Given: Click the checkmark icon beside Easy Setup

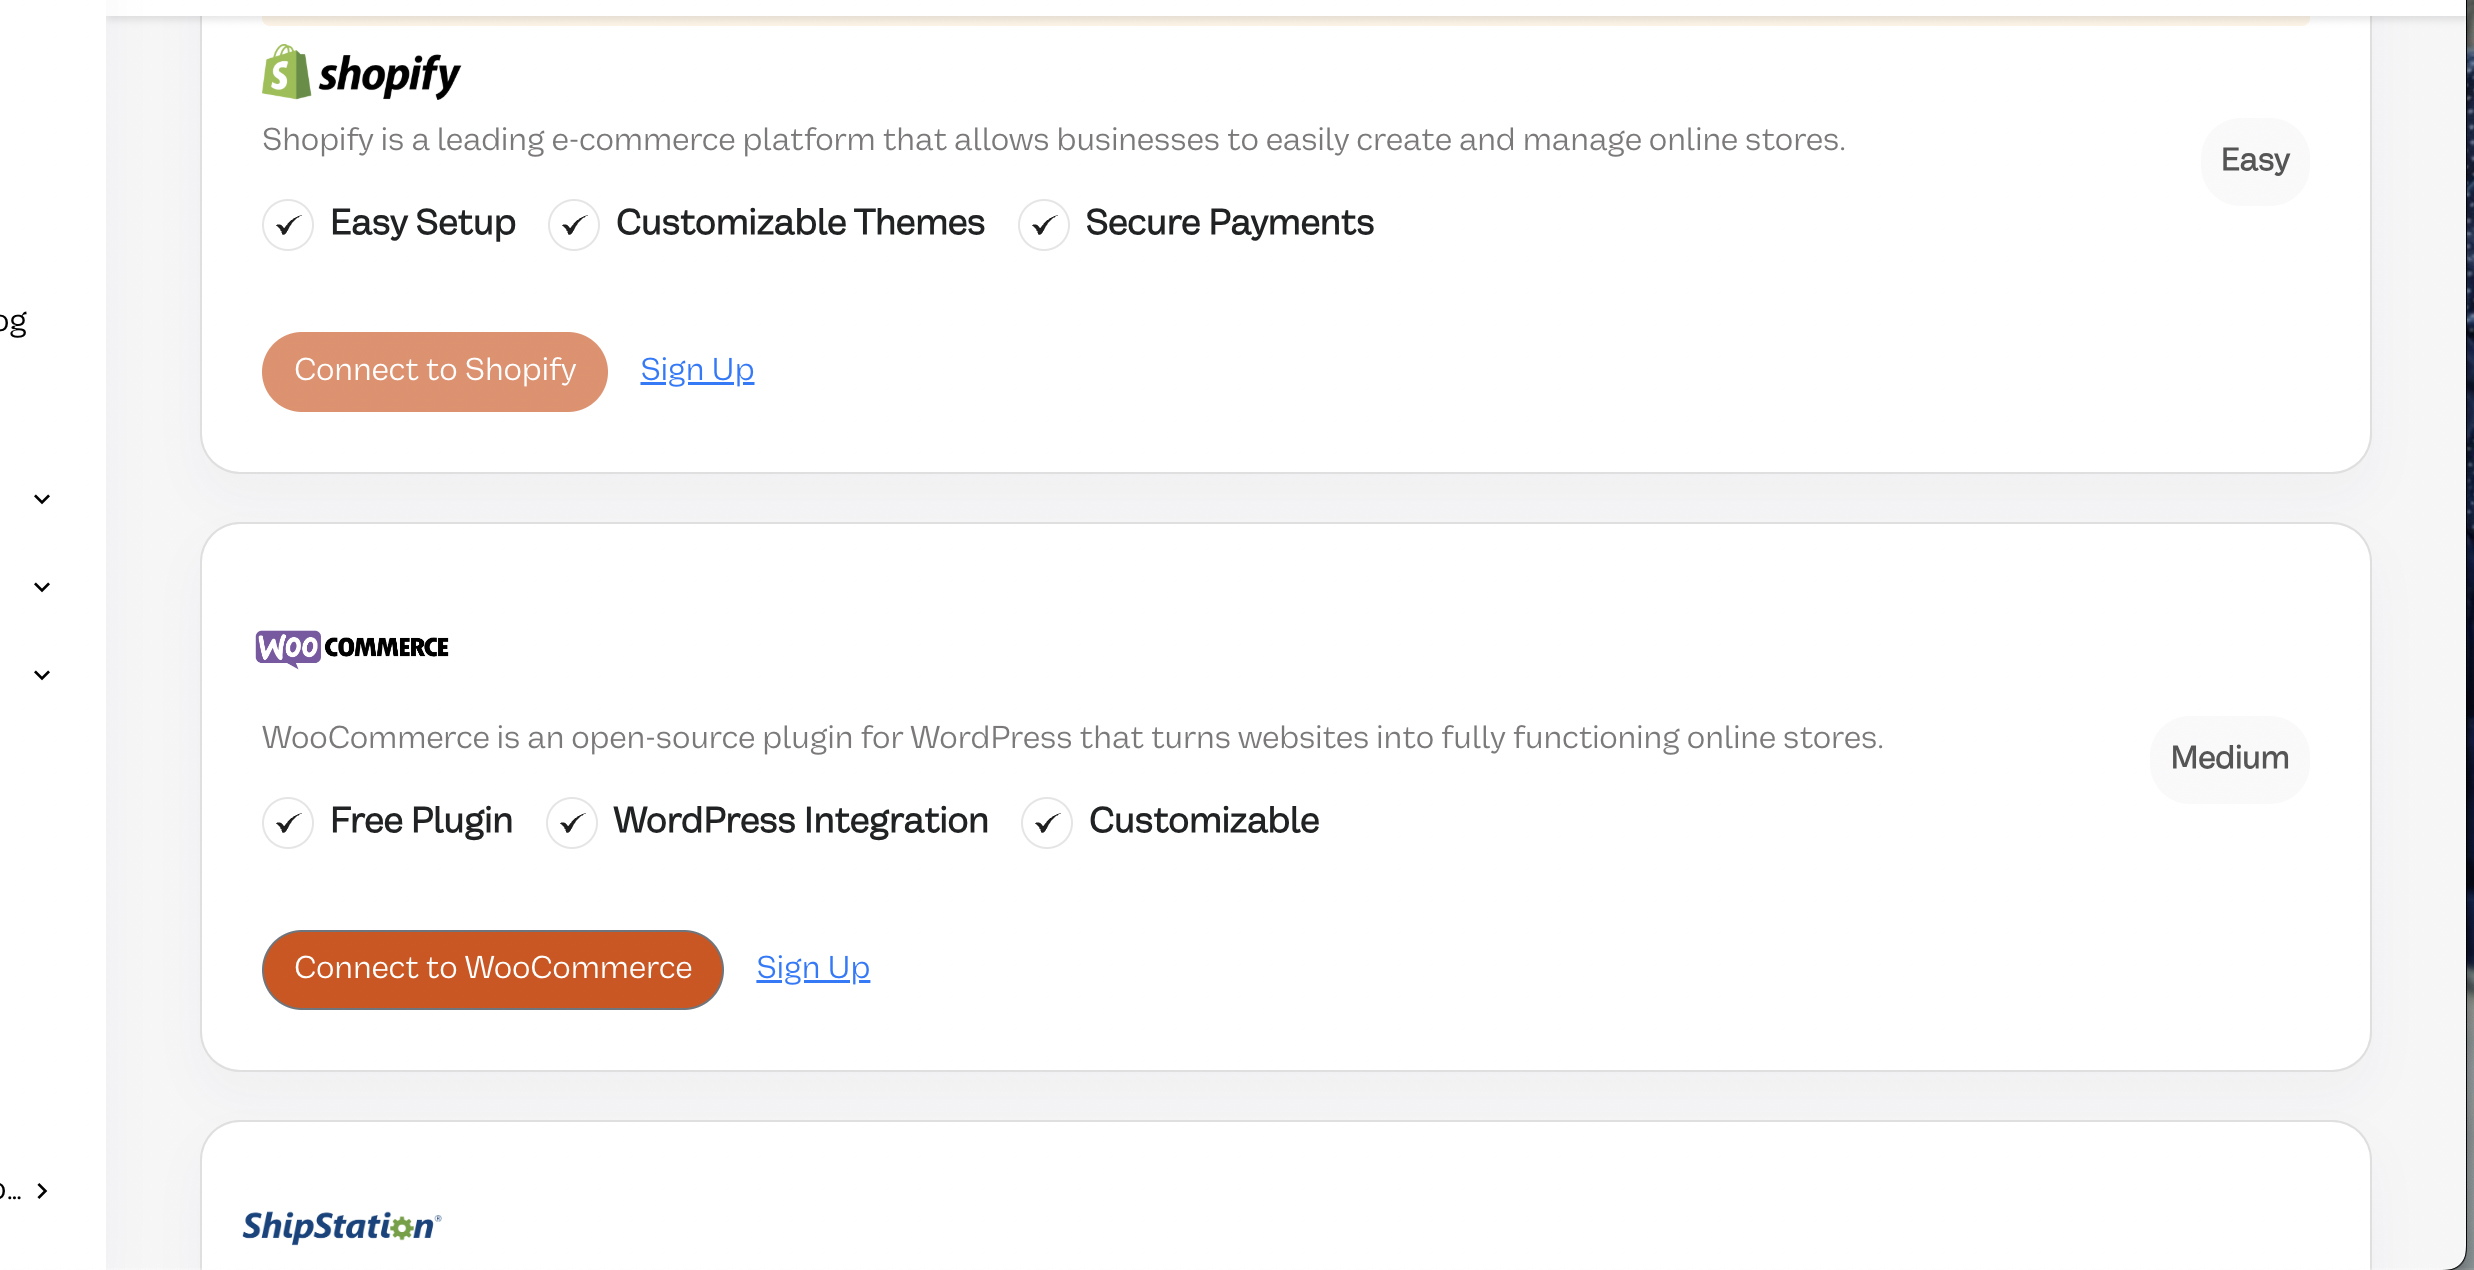Looking at the screenshot, I should (x=288, y=224).
